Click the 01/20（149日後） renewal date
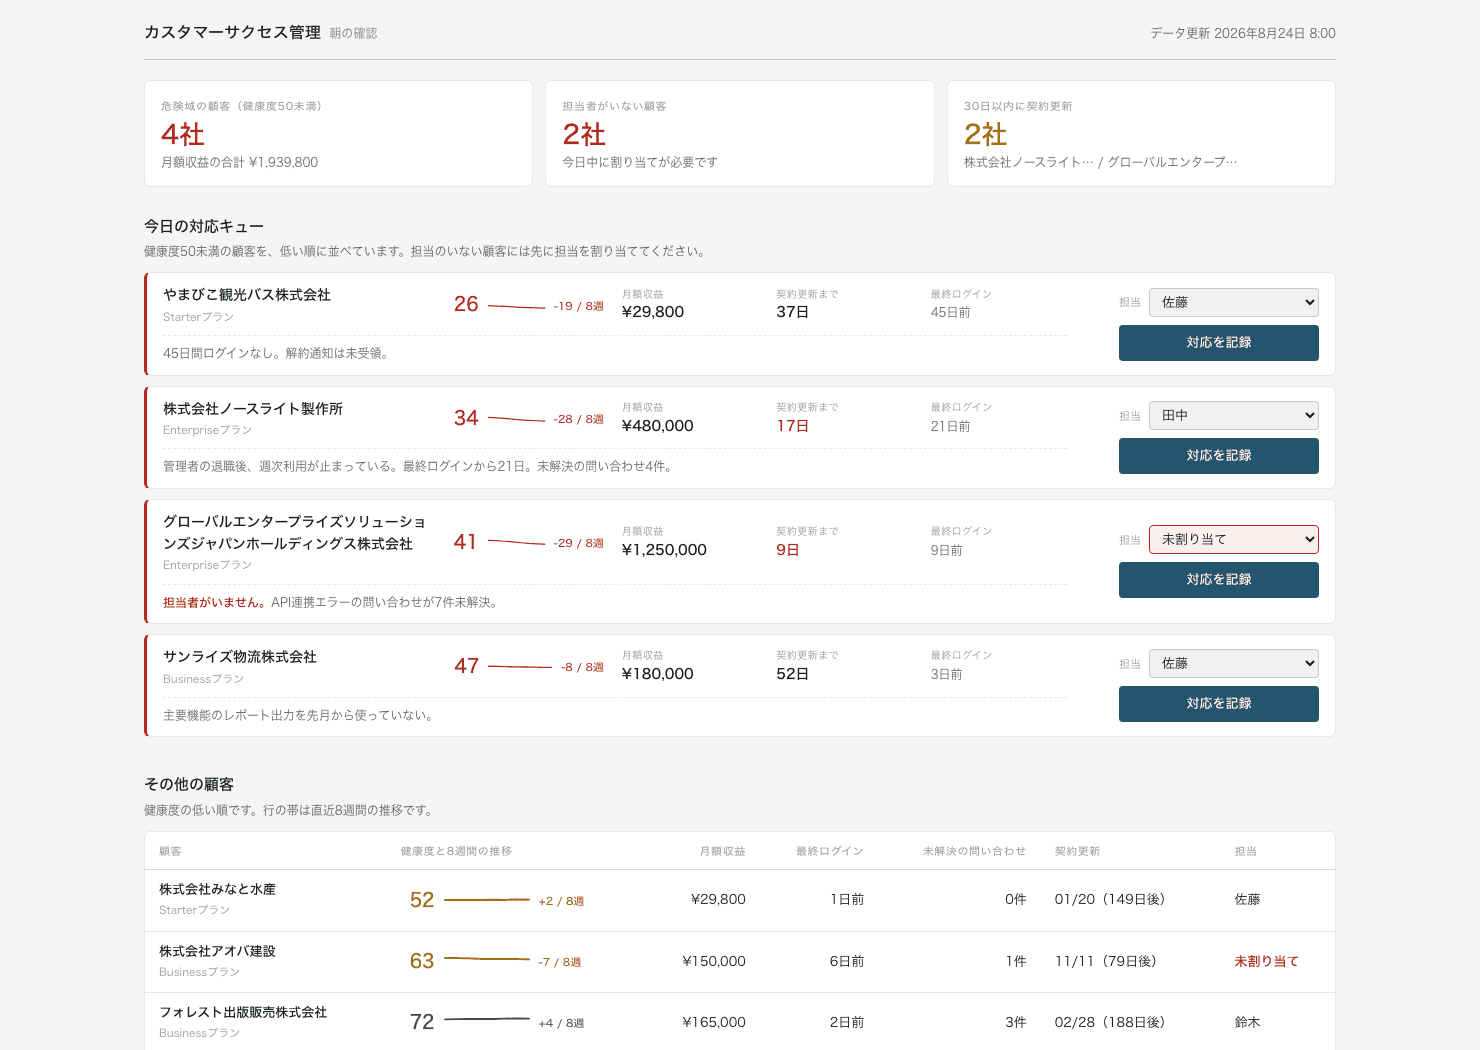This screenshot has width=1480, height=1050. click(1110, 899)
